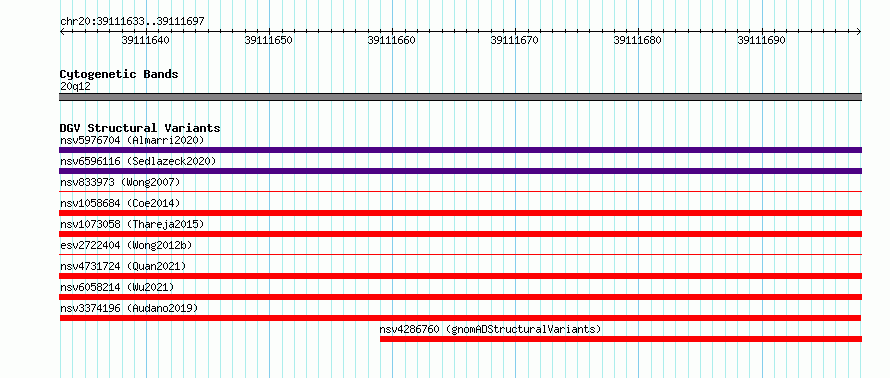Click the nsv3374196 (Audano2019) variant label
Screen dimensions: 890x378
(129, 308)
